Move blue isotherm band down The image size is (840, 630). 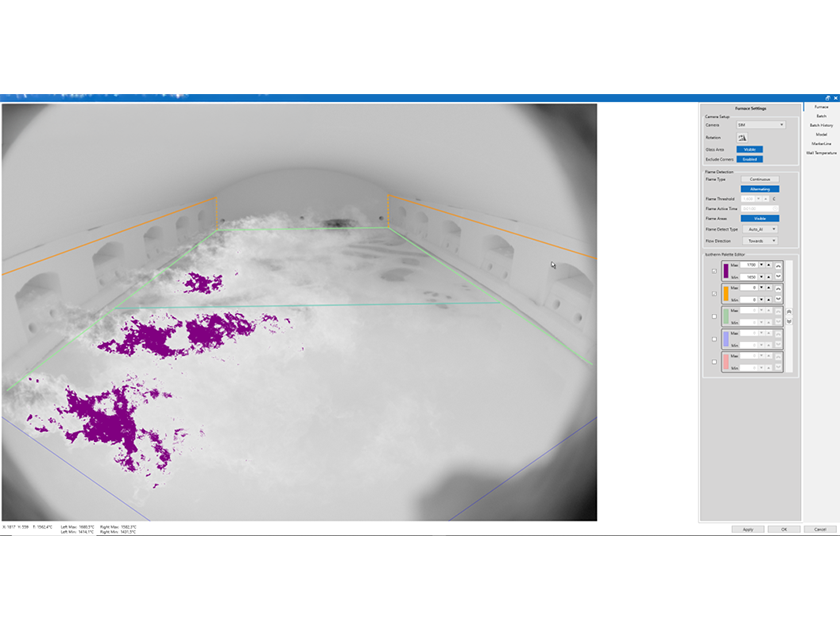coord(778,344)
